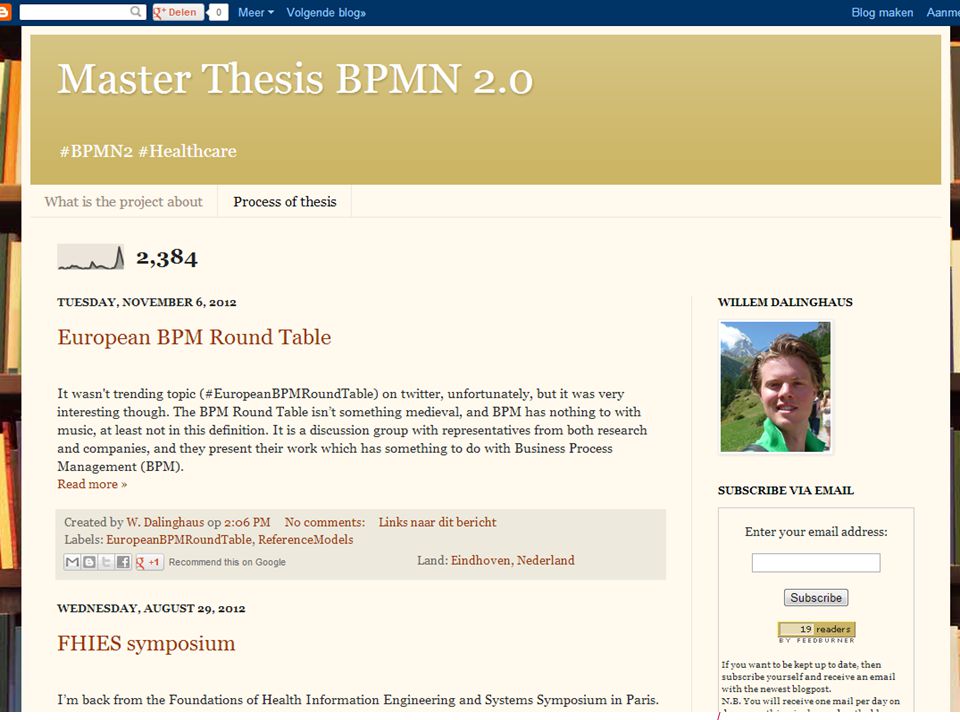Click the BlogThis share icon
Viewport: 960px width, 720px height.
tap(89, 561)
